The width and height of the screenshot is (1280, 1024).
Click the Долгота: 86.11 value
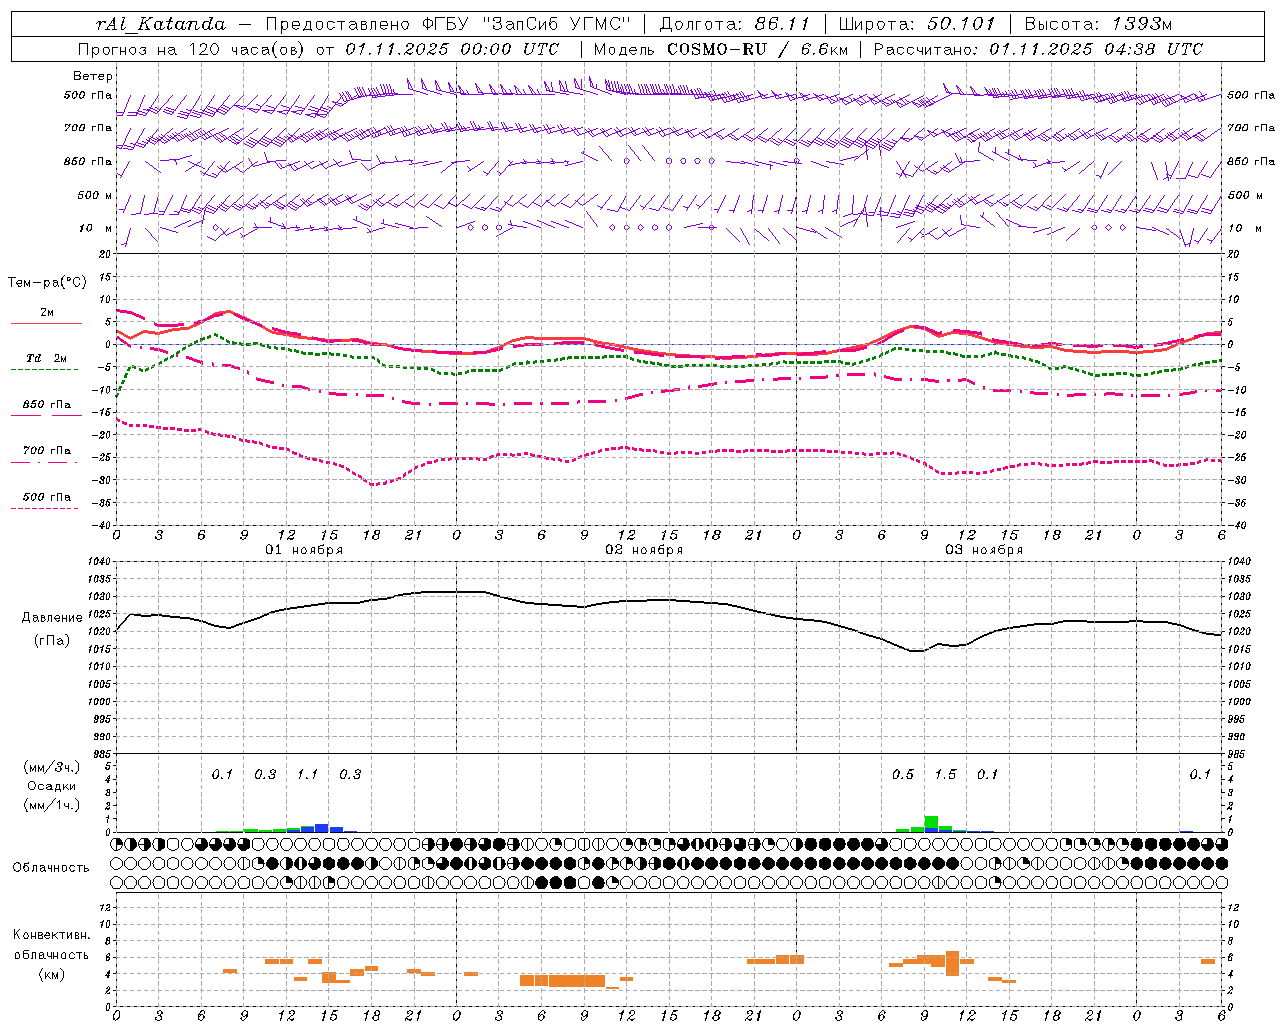[x=734, y=24]
